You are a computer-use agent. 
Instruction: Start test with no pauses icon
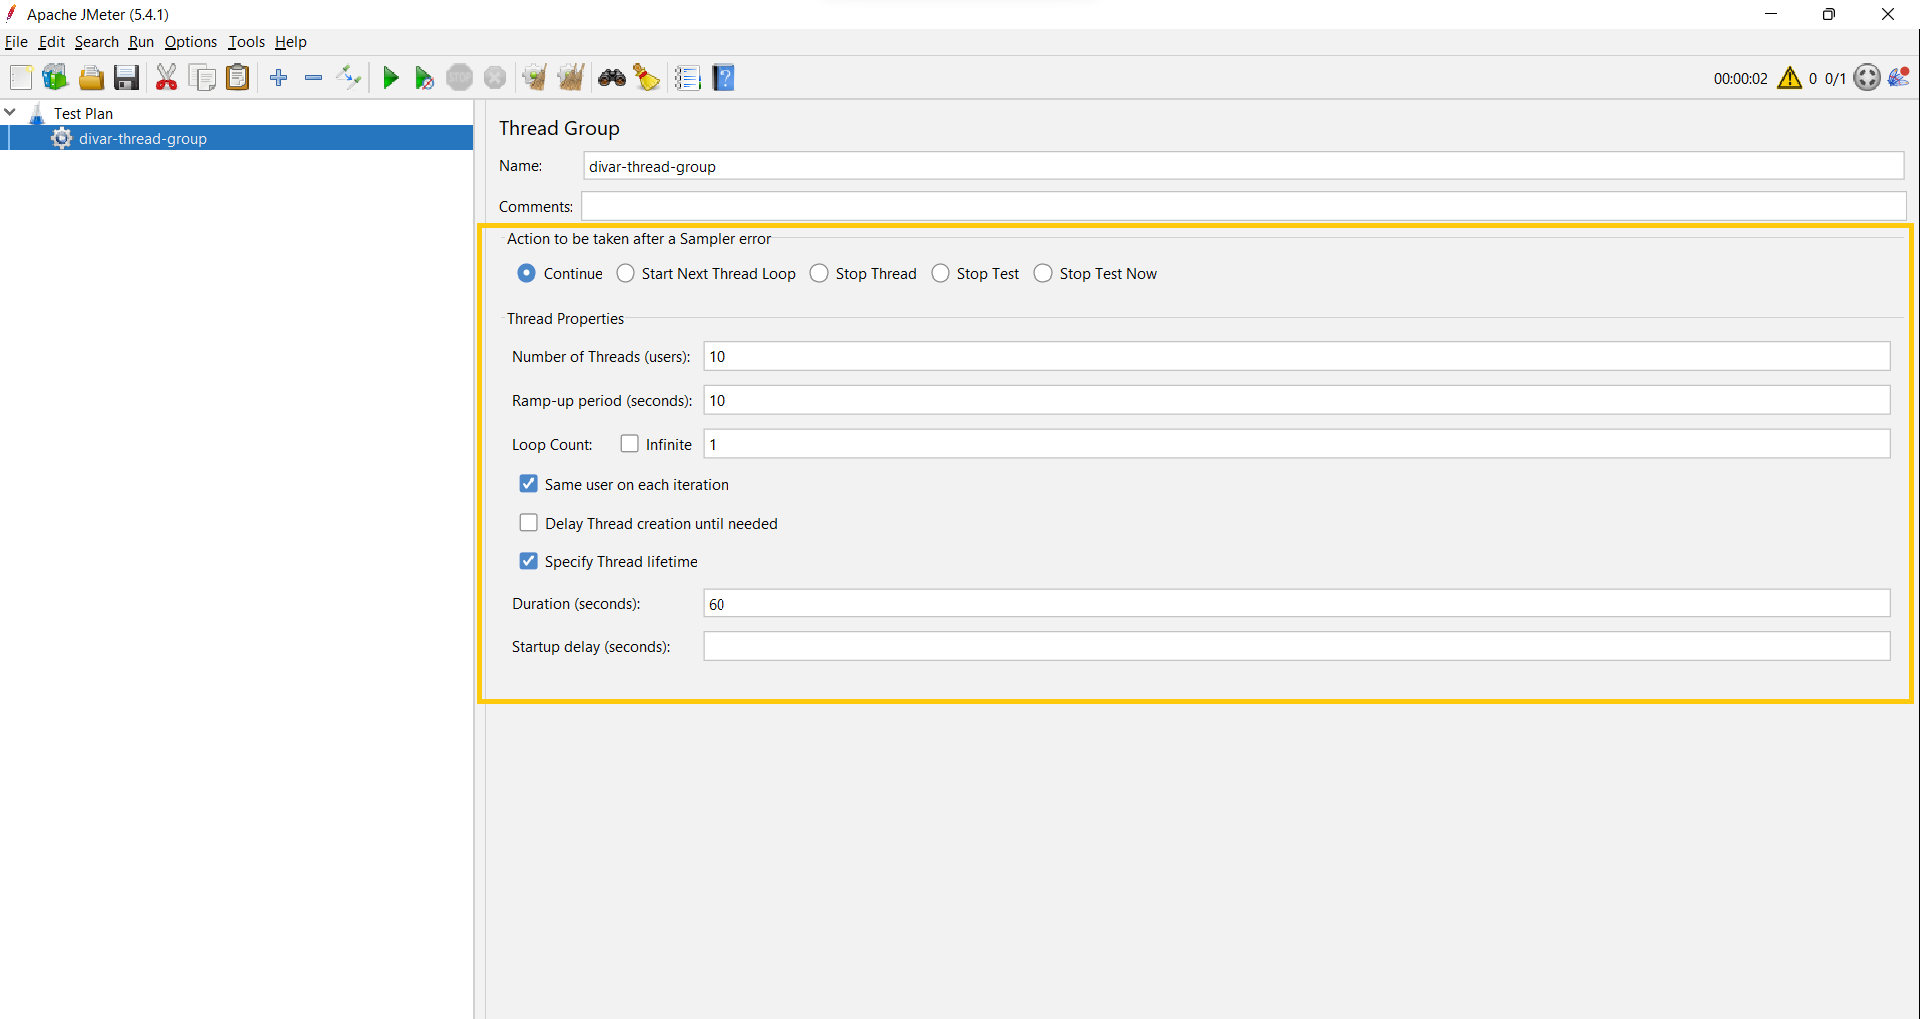click(424, 78)
